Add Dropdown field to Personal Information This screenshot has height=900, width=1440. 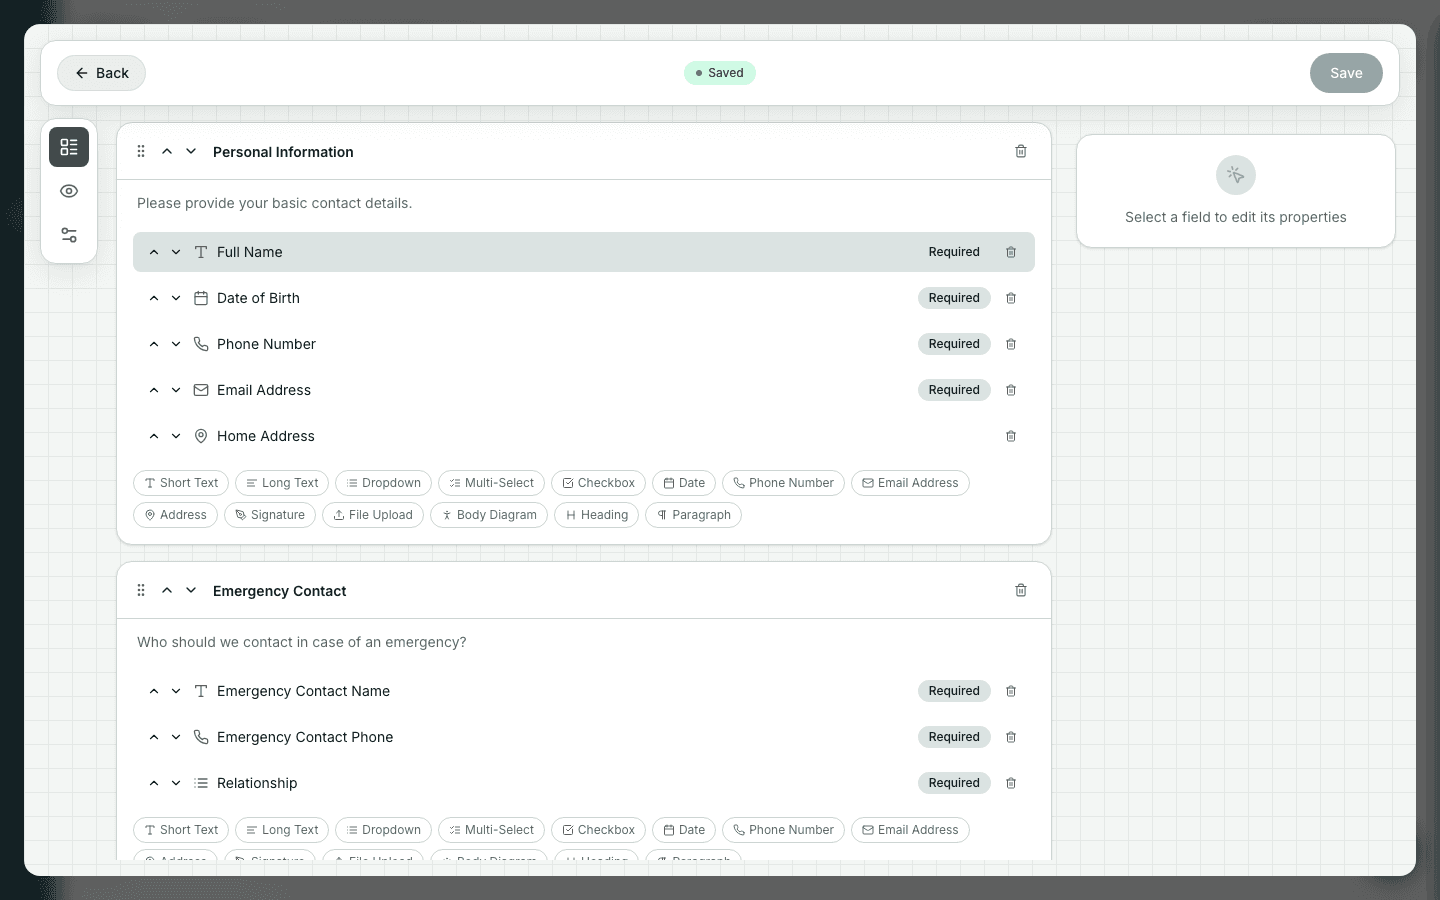[383, 483]
